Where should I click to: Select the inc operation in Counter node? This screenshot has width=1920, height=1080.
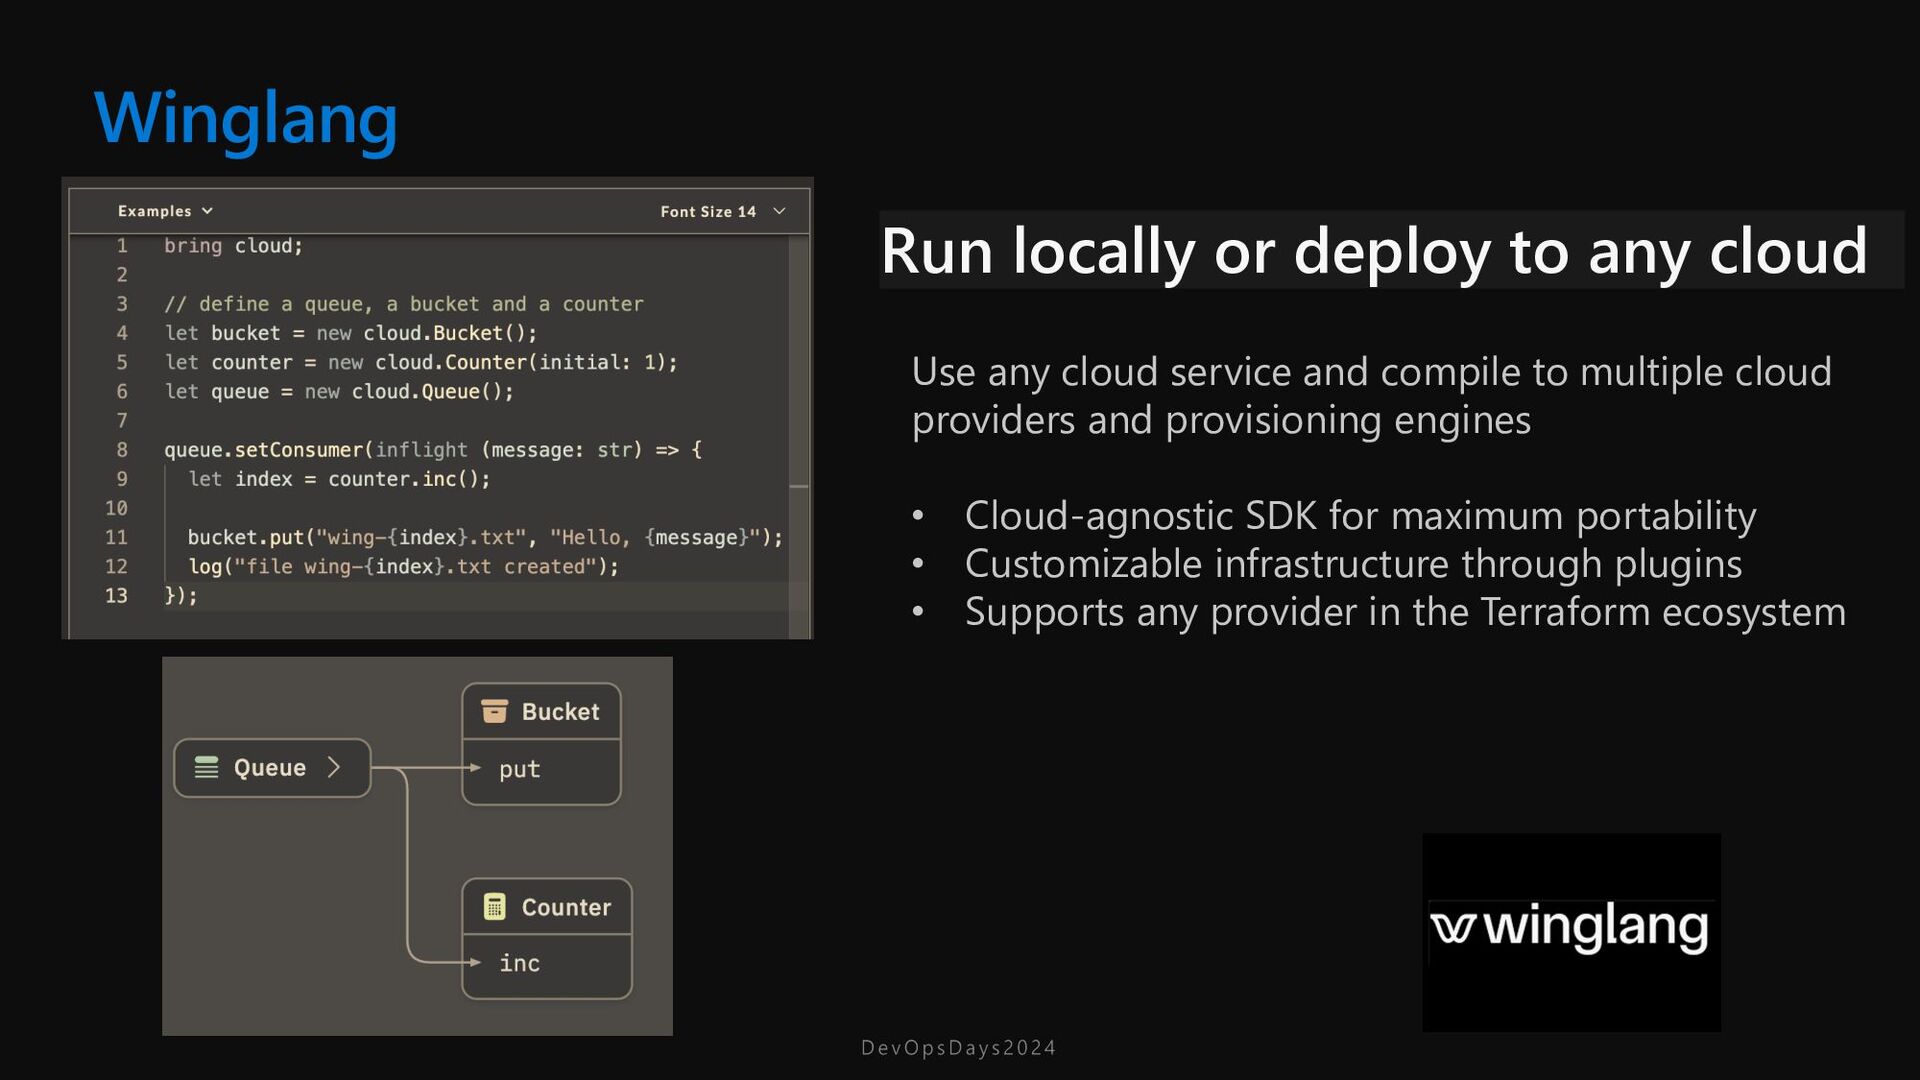[x=519, y=963]
